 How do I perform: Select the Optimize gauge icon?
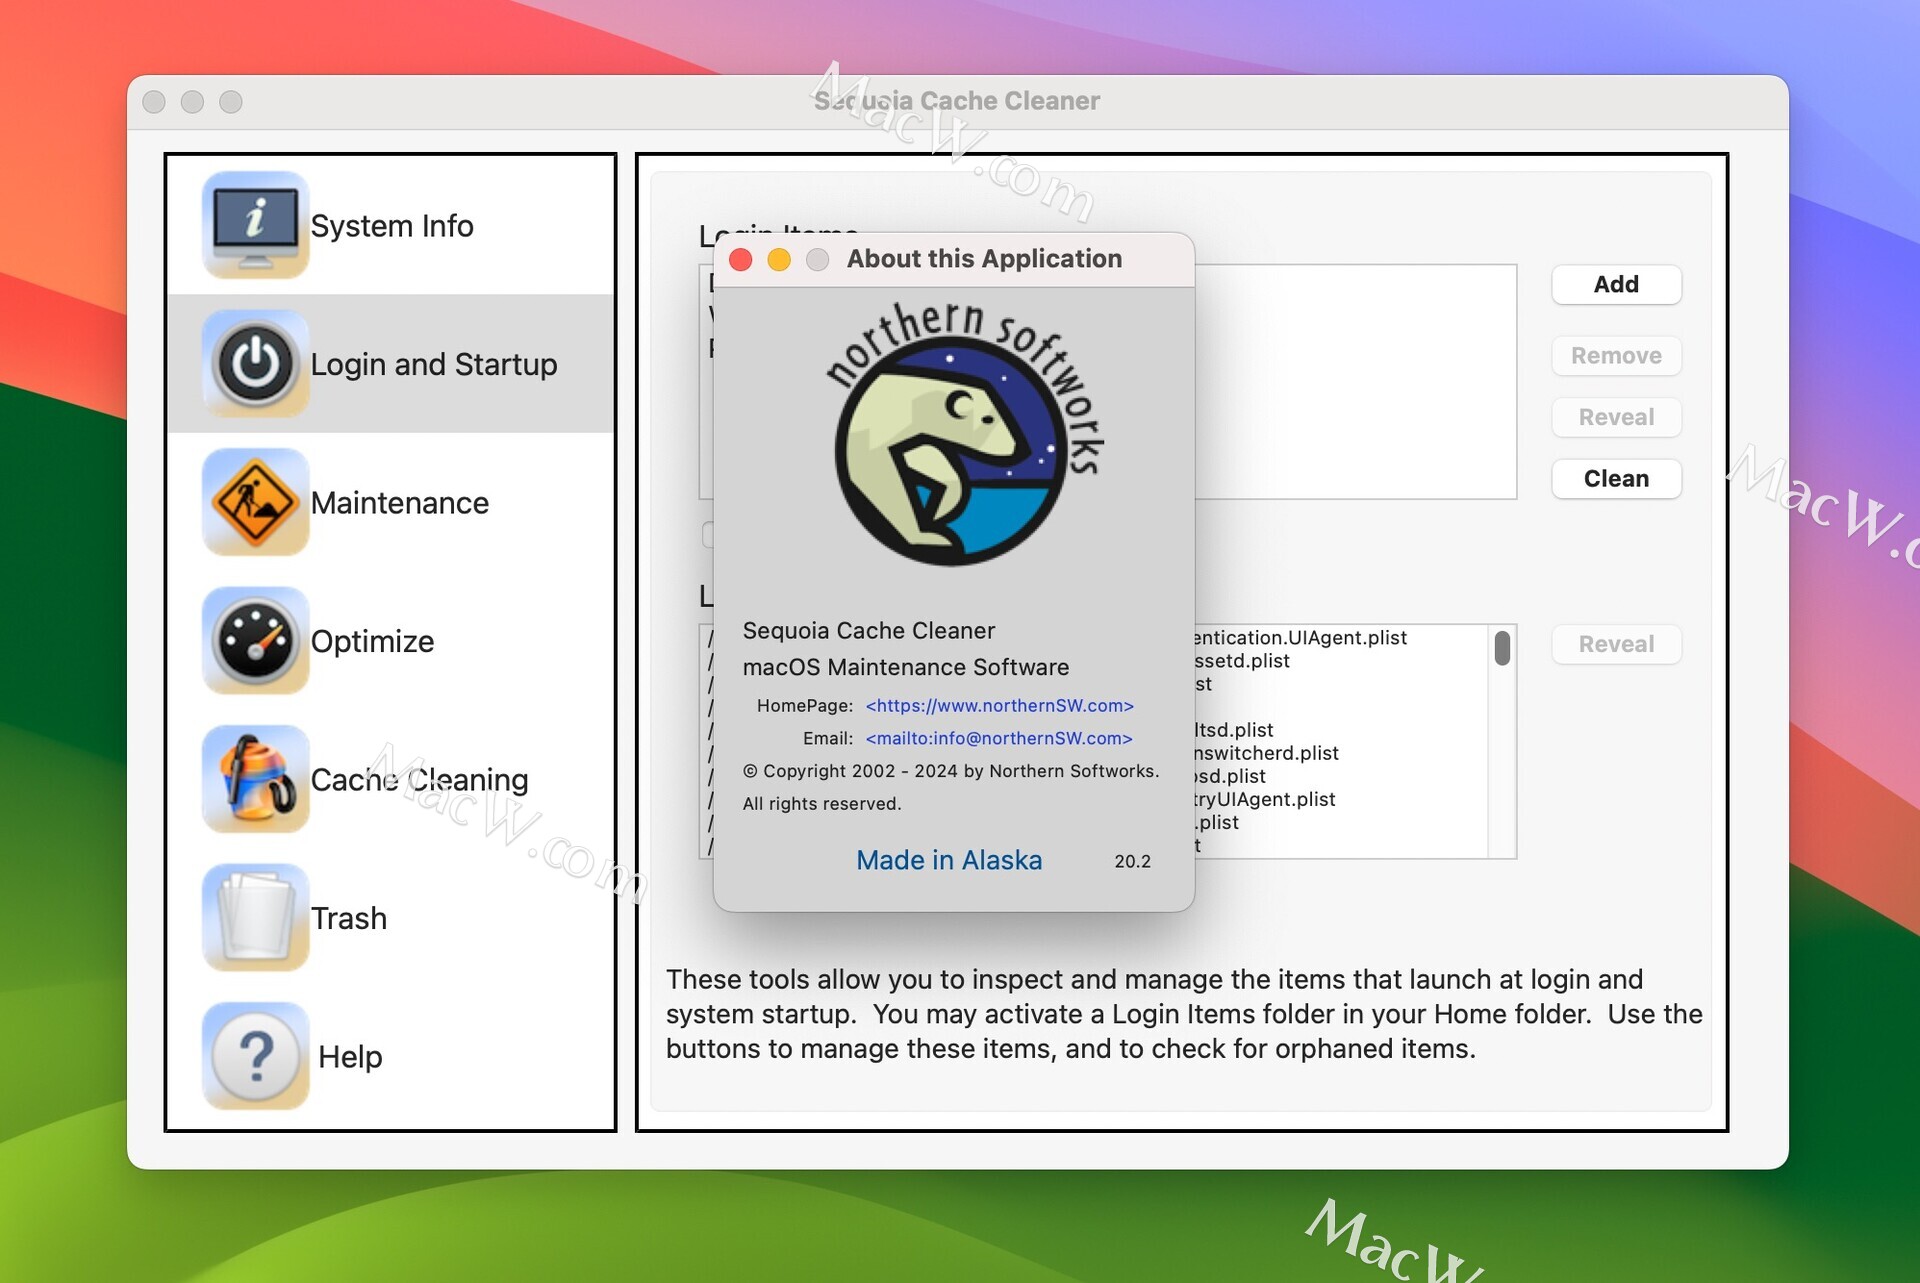255,641
